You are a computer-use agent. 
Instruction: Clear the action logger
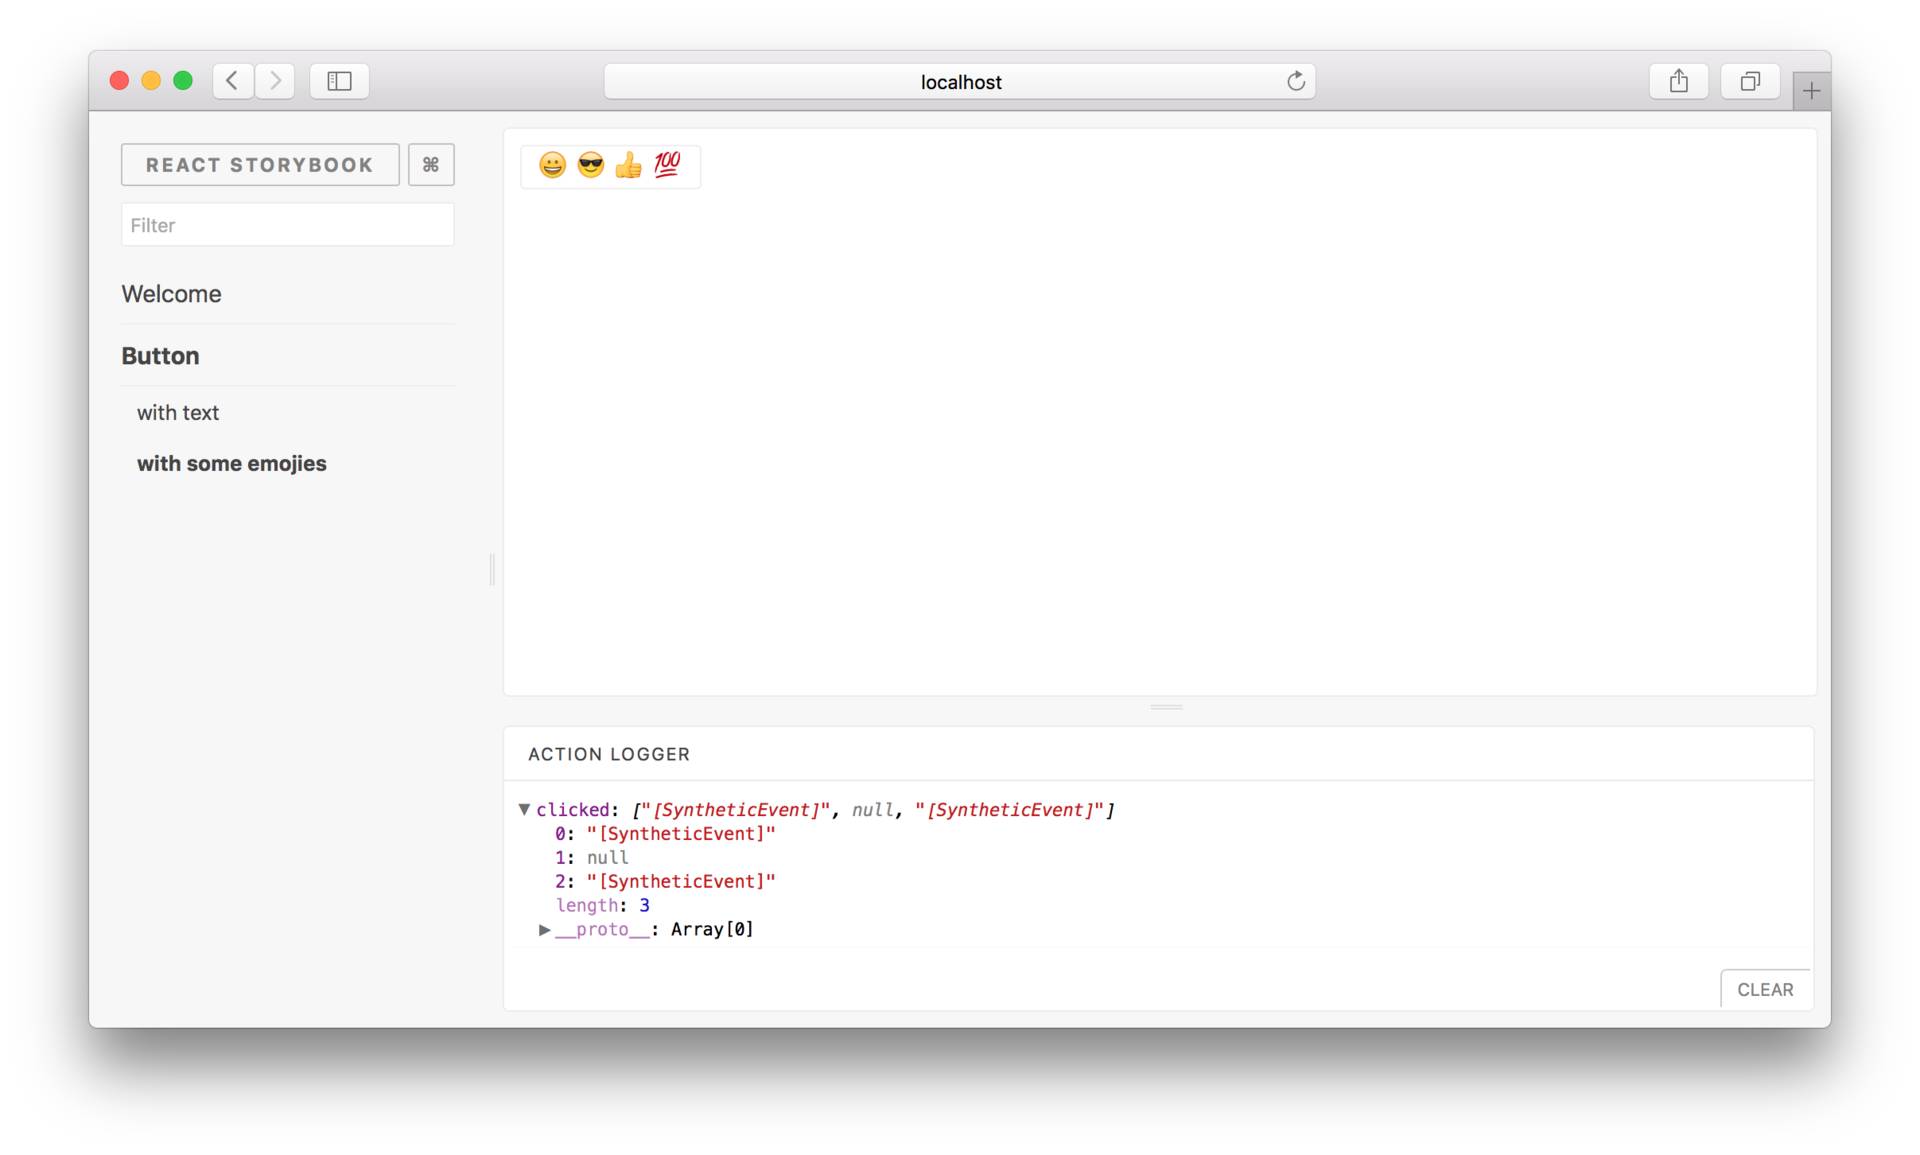click(x=1765, y=989)
